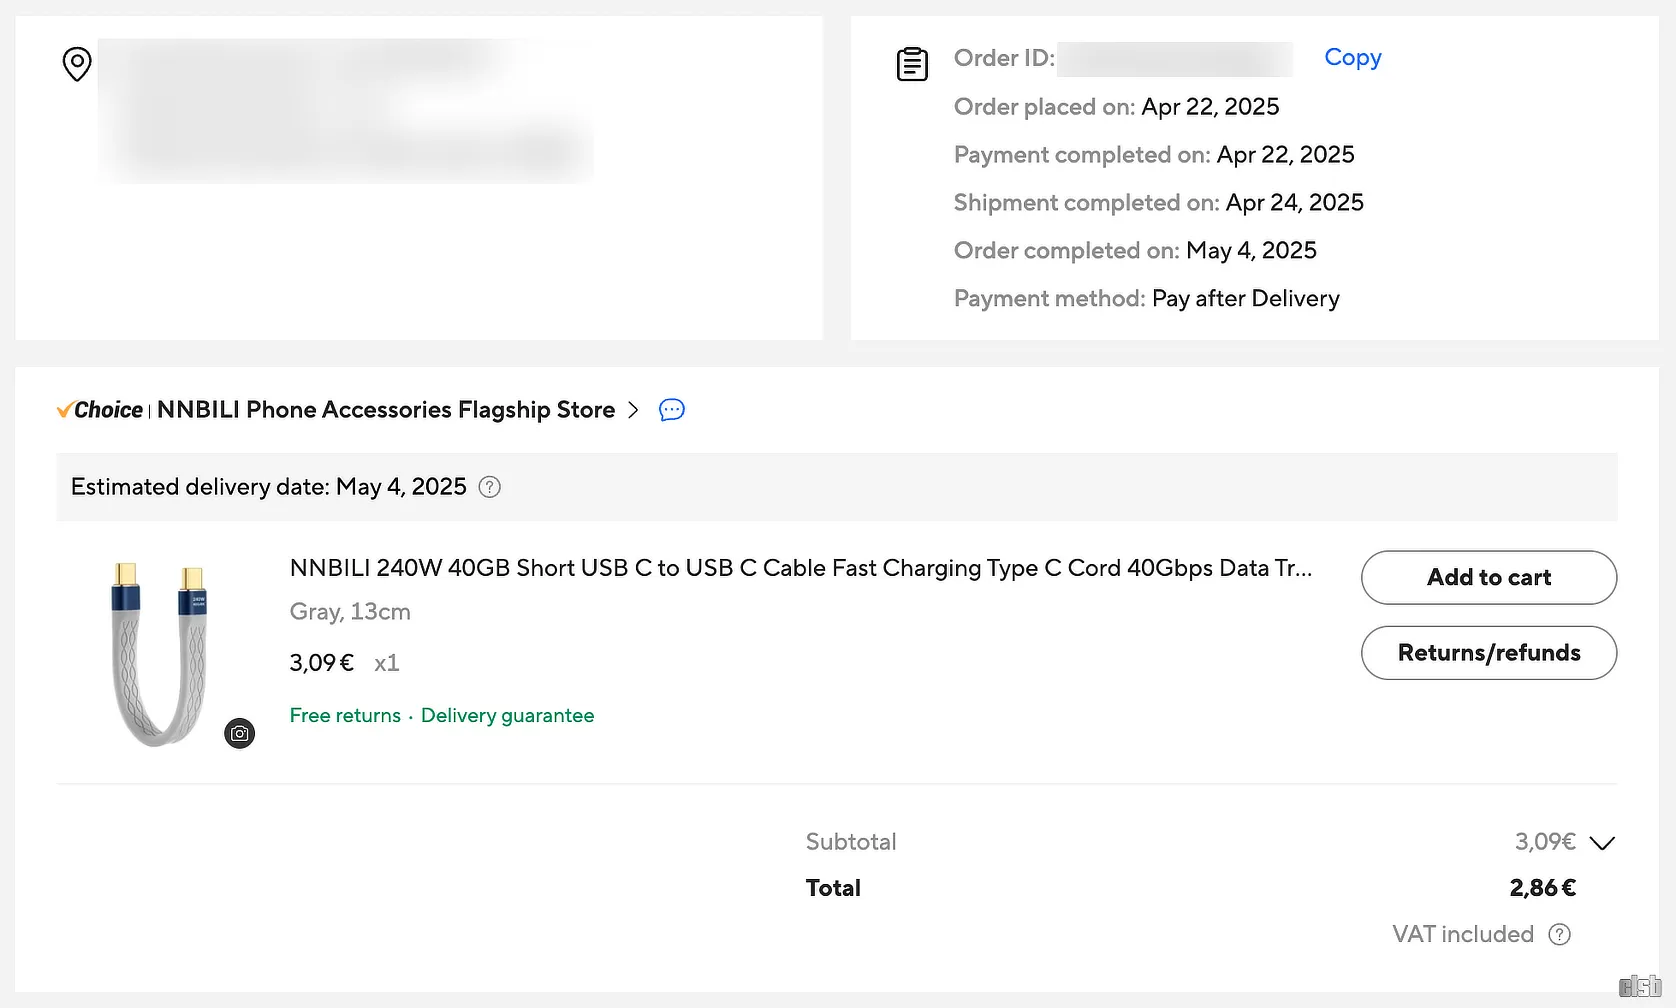Open chat with the store

672,410
